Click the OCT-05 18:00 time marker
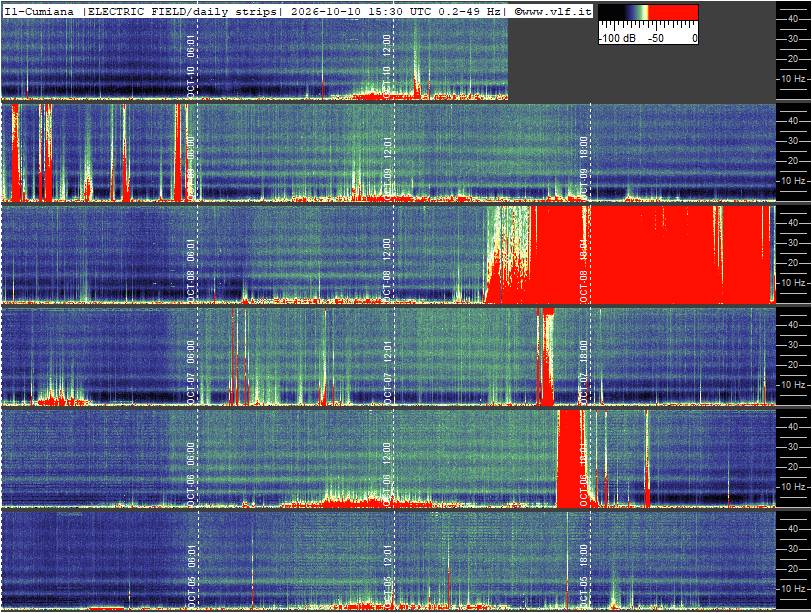This screenshot has width=812, height=613. (x=583, y=576)
